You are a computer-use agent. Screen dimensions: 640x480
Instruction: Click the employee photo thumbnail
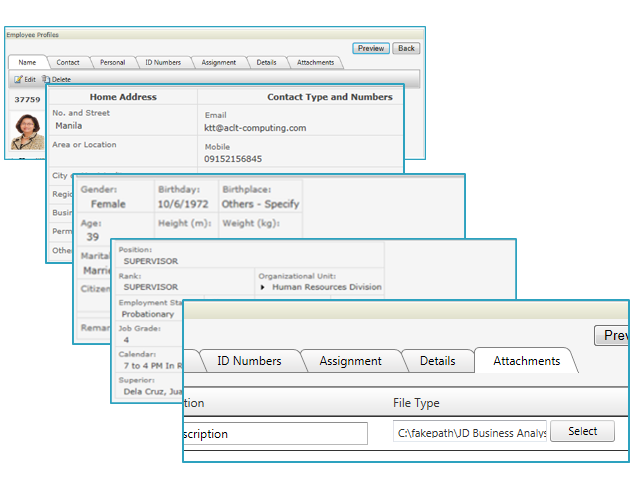pyautogui.click(x=27, y=131)
